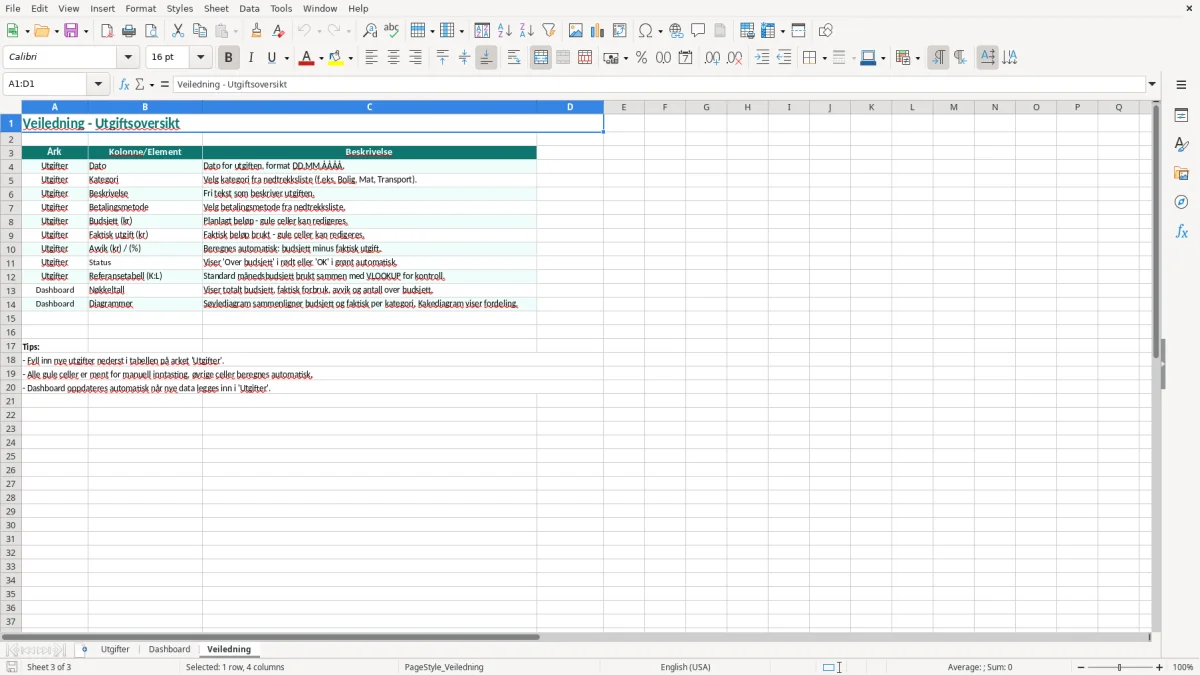The width and height of the screenshot is (1200, 675).
Task: Switch to the Utgifter sheet tab
Action: pyautogui.click(x=115, y=650)
